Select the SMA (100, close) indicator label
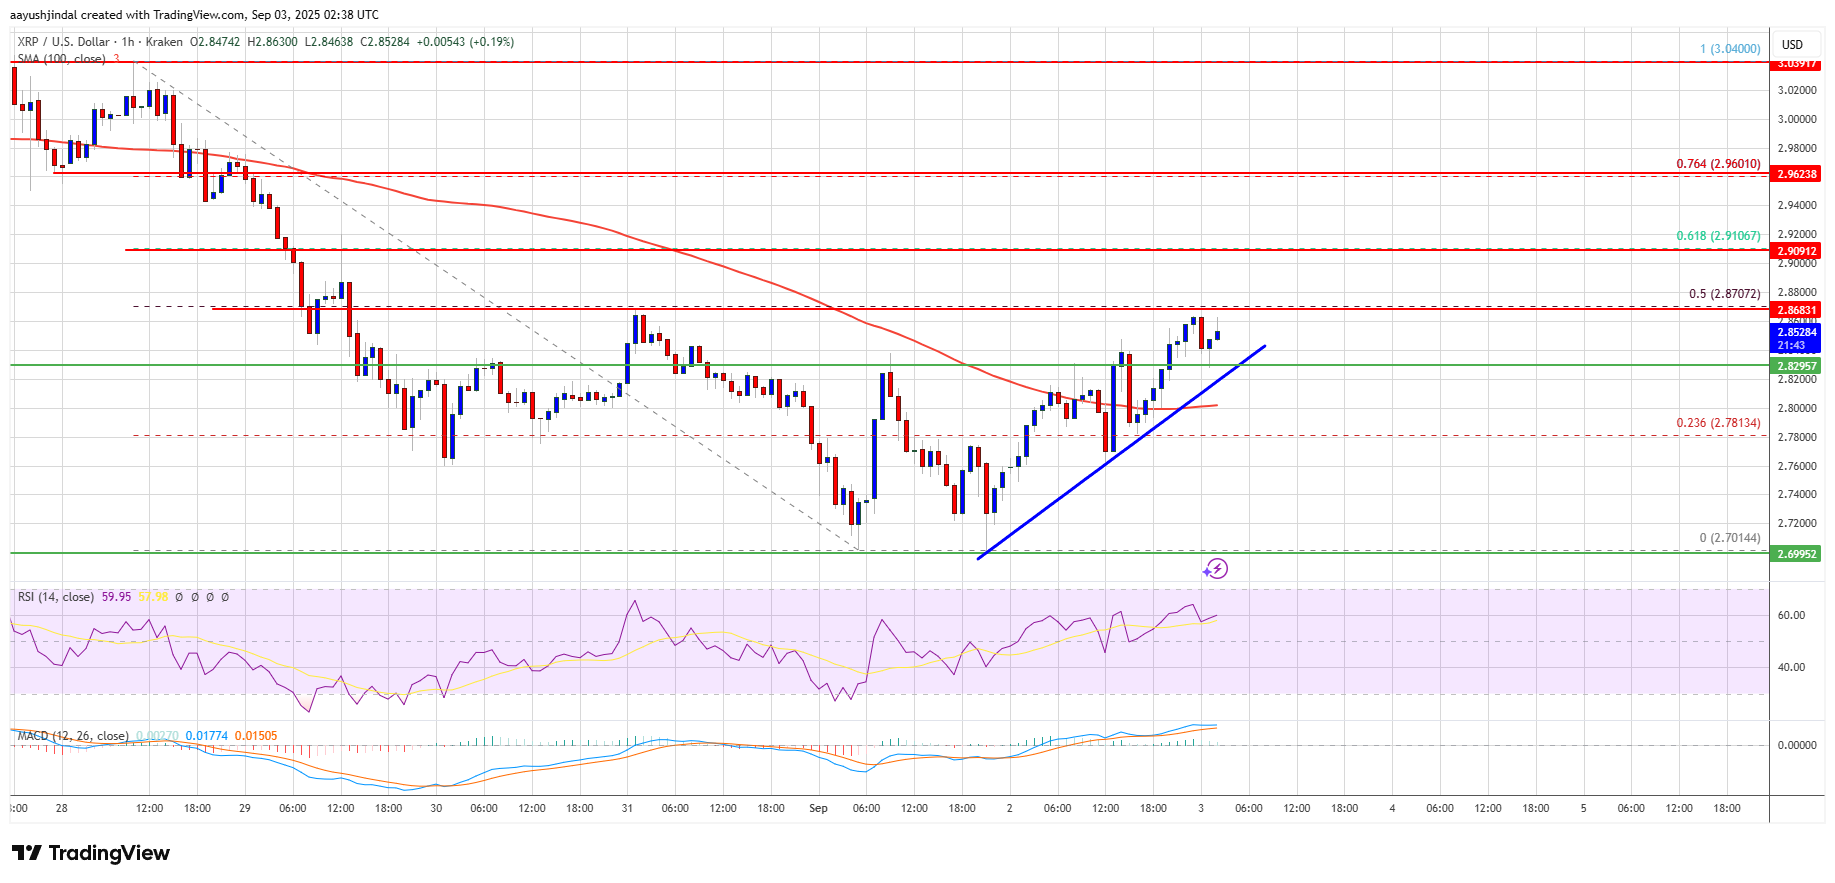Screen dimensions: 1835x883 [62, 59]
